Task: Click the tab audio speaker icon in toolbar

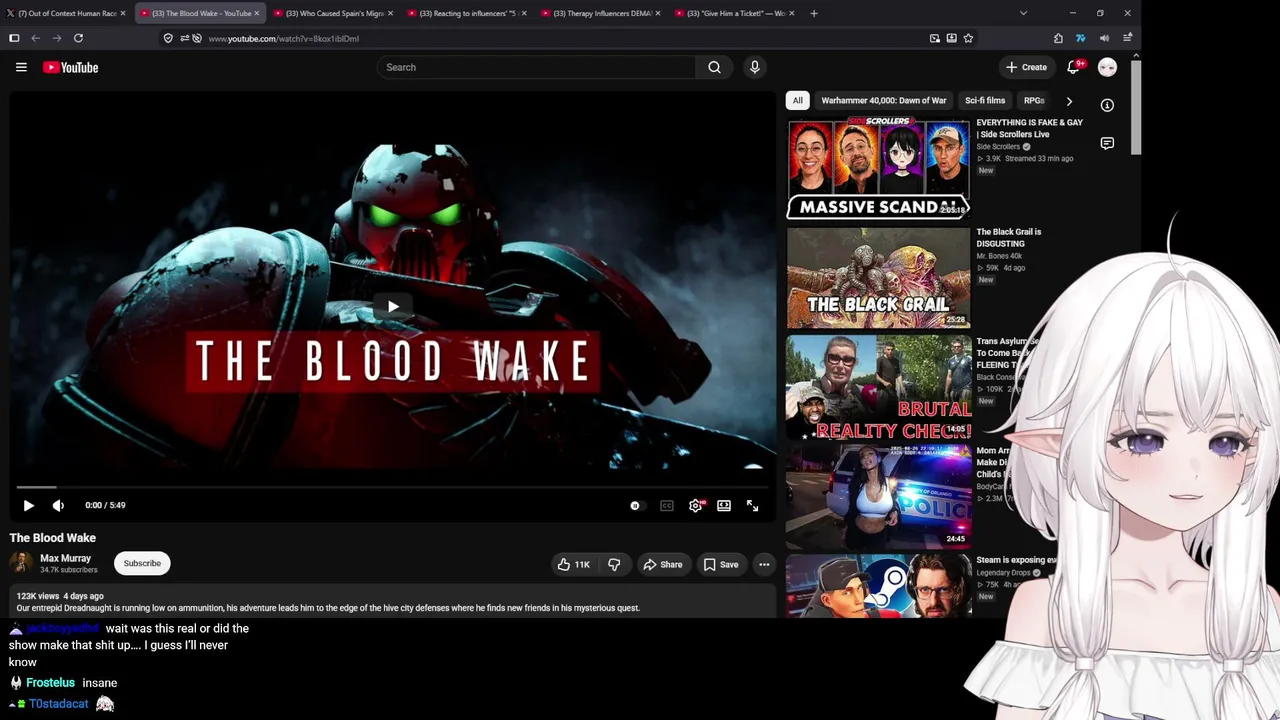Action: point(1104,38)
